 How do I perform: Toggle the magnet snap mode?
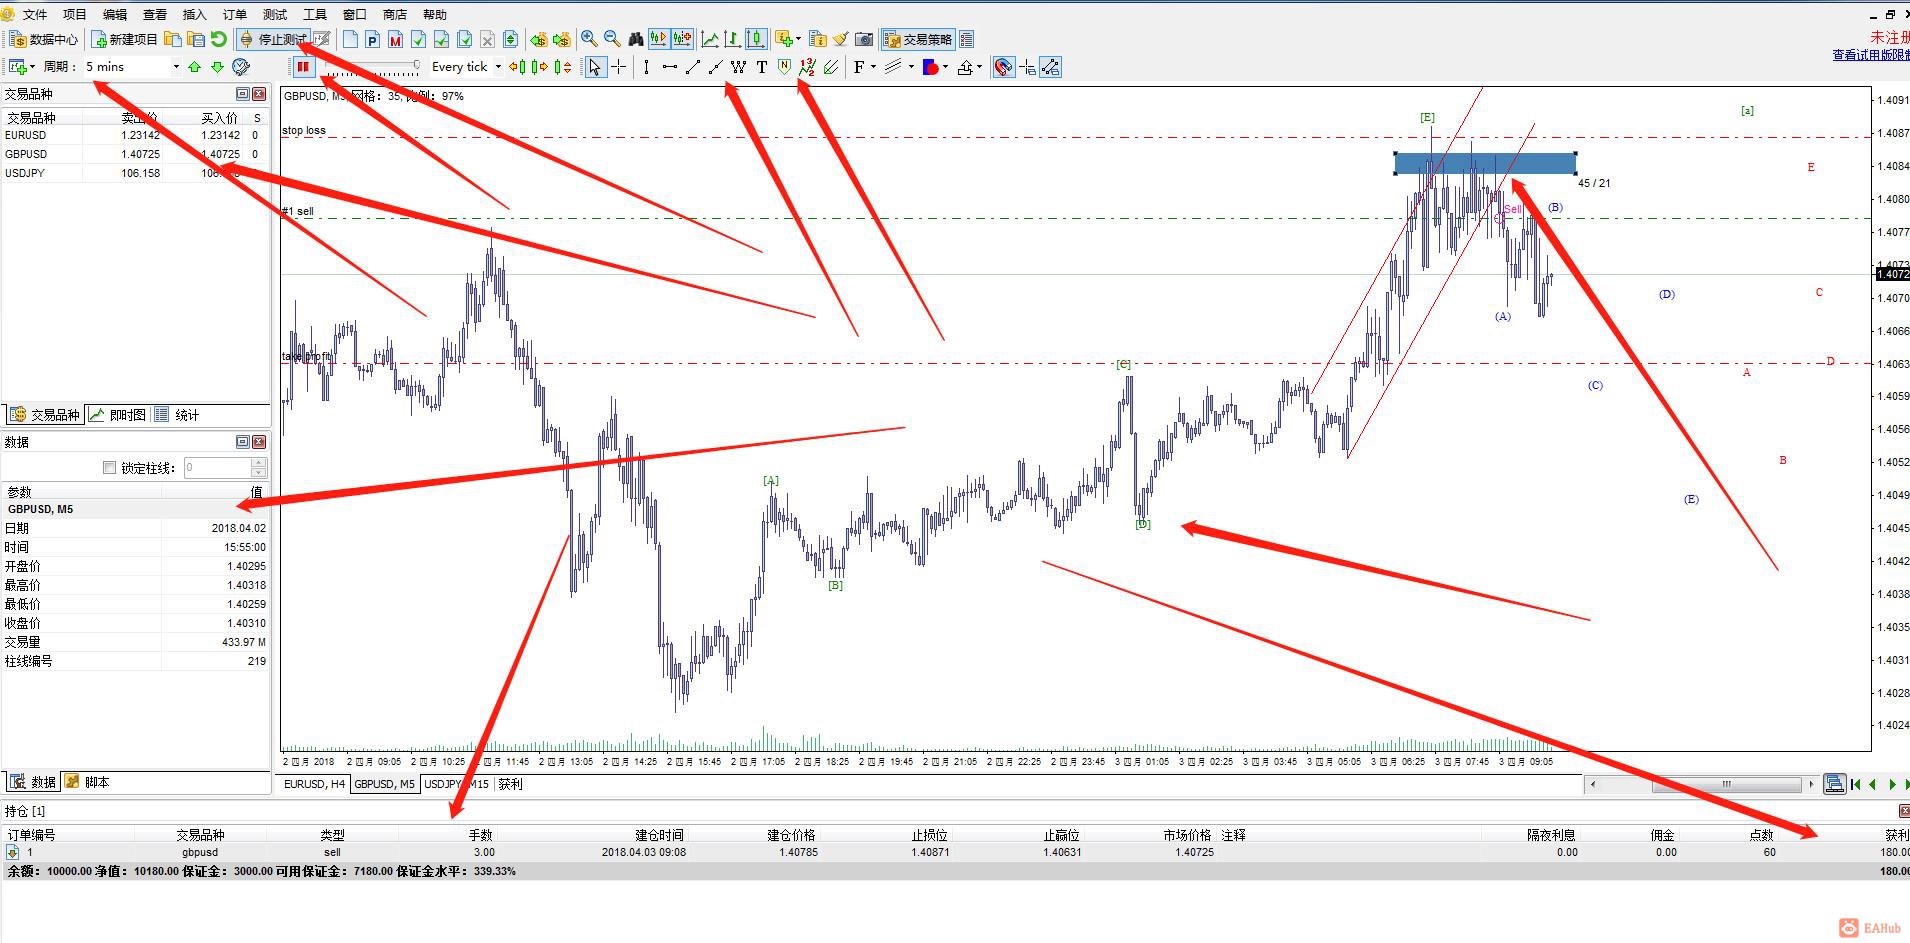pos(1003,67)
